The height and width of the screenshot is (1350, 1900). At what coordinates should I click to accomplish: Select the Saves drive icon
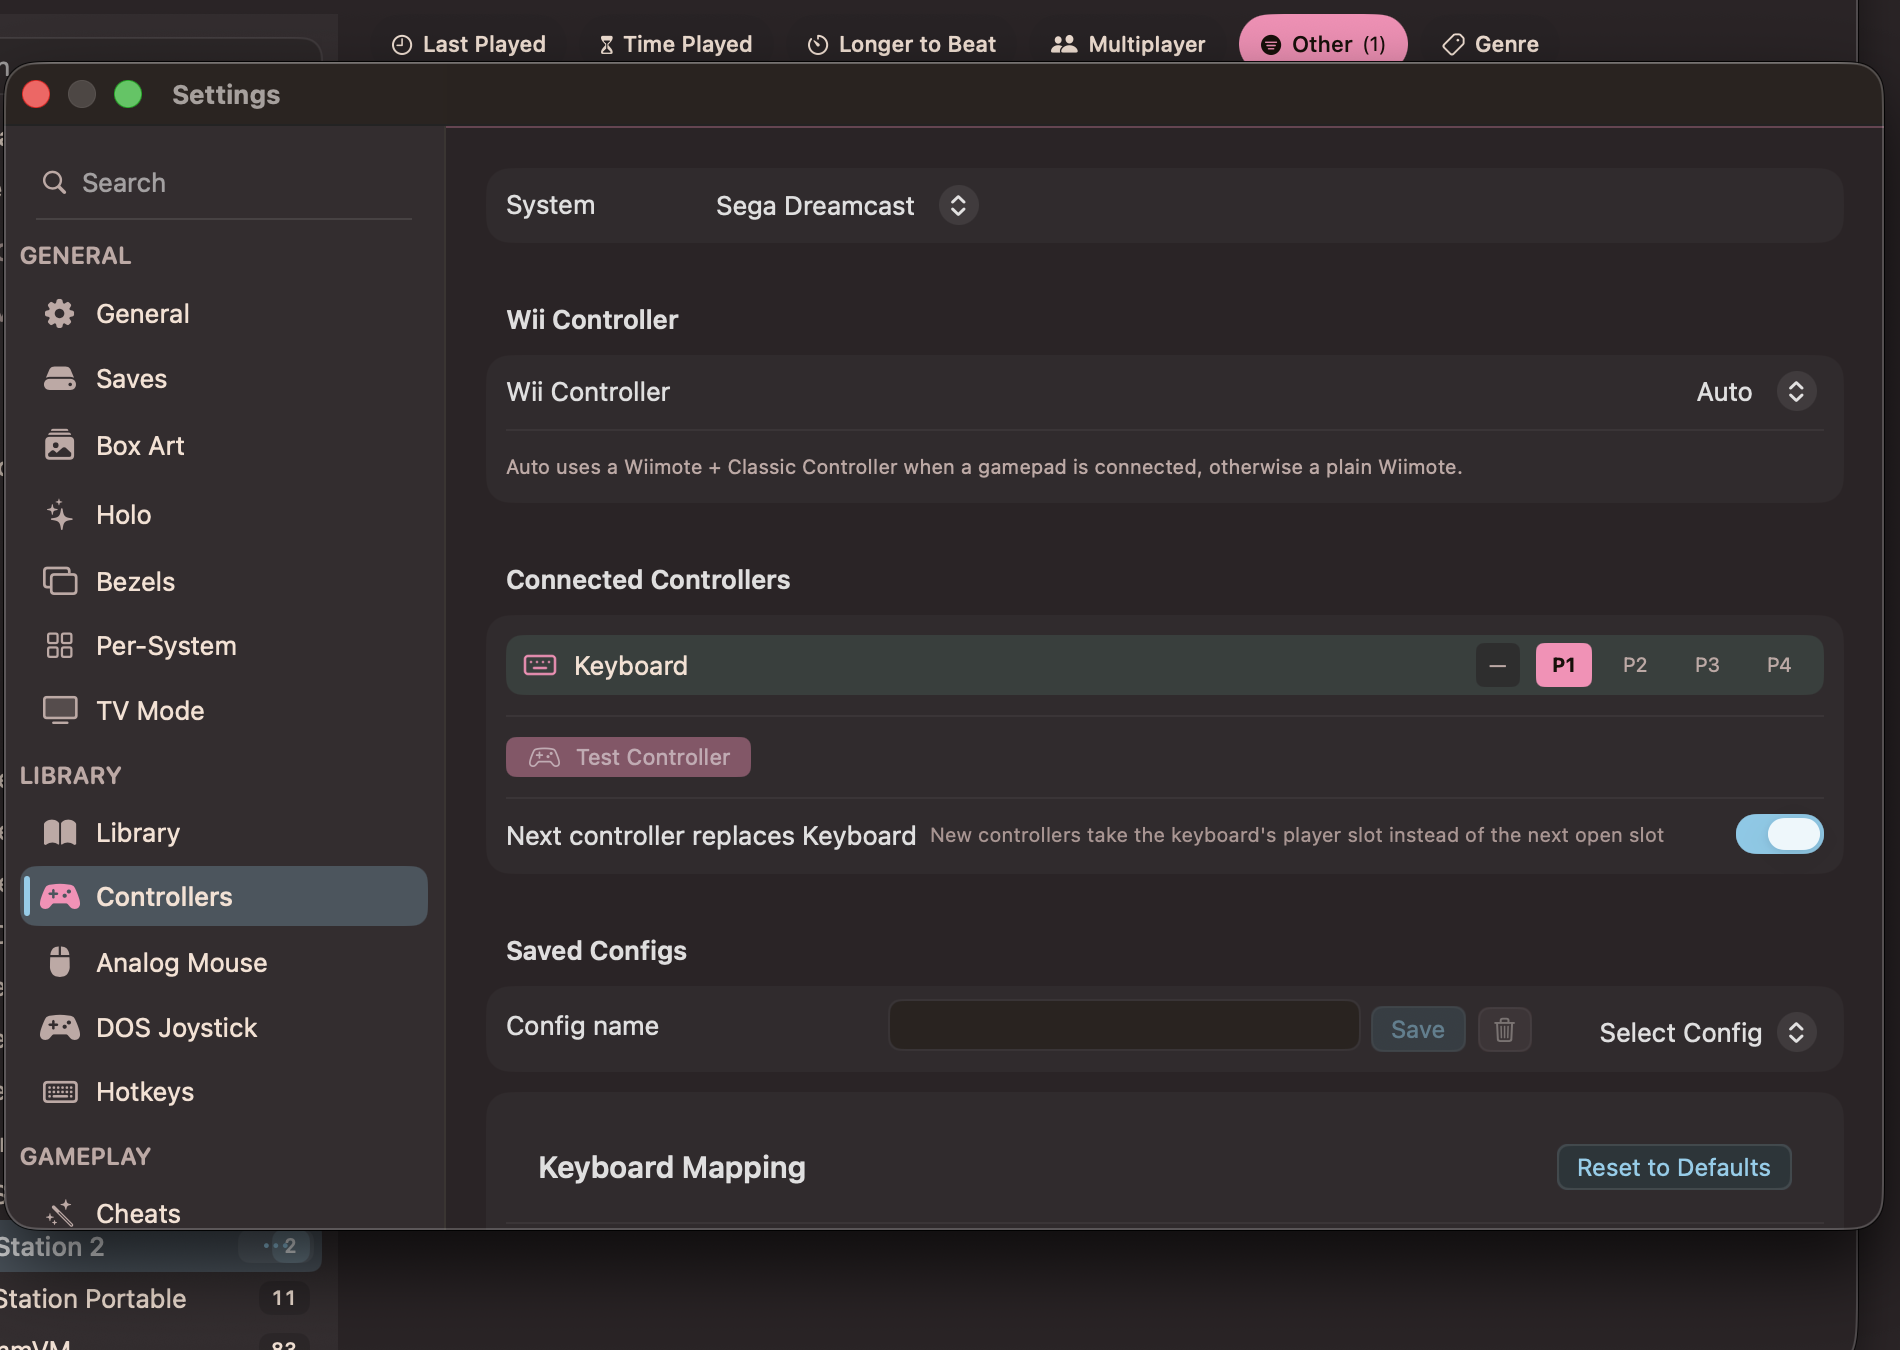pyautogui.click(x=59, y=379)
